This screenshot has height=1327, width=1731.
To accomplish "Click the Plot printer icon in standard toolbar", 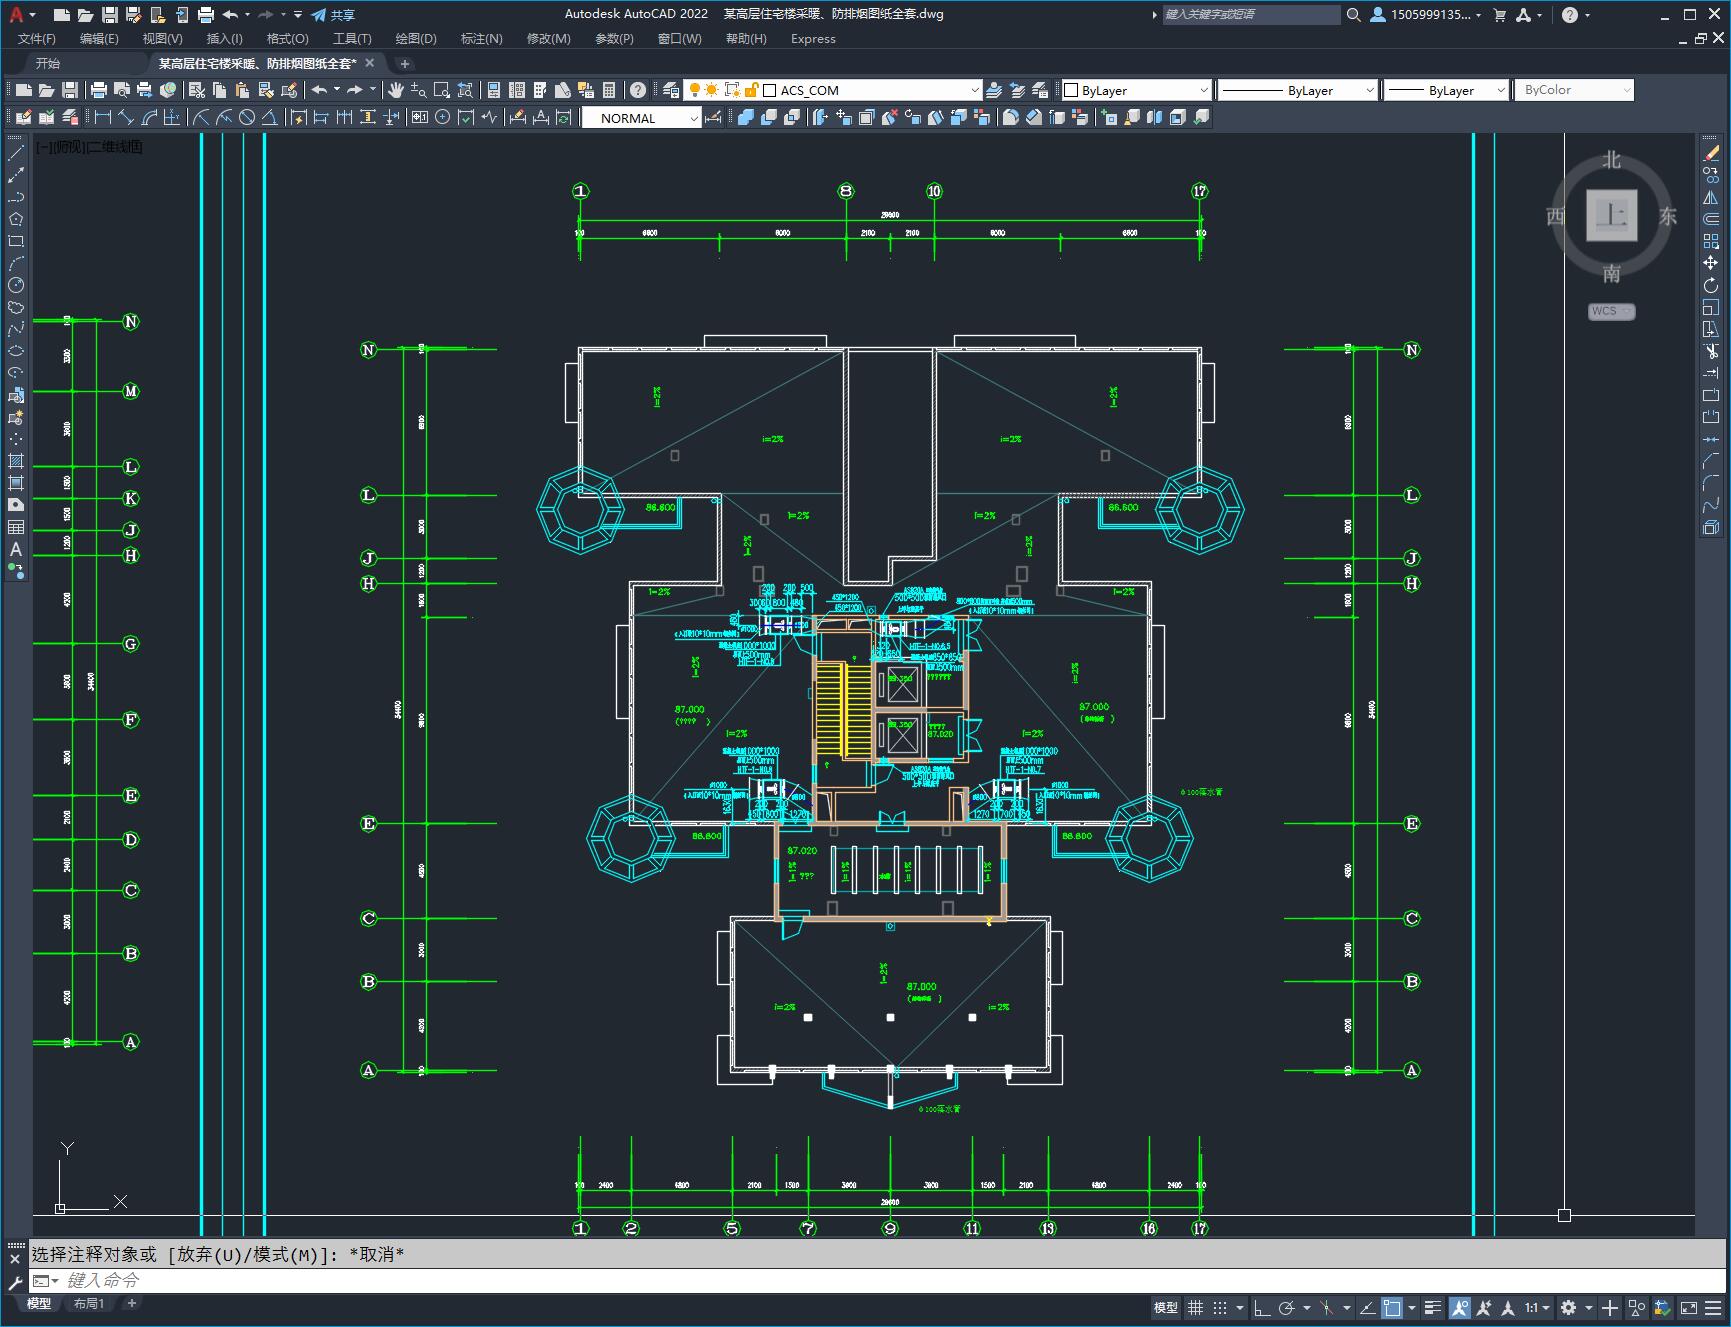I will tap(99, 90).
